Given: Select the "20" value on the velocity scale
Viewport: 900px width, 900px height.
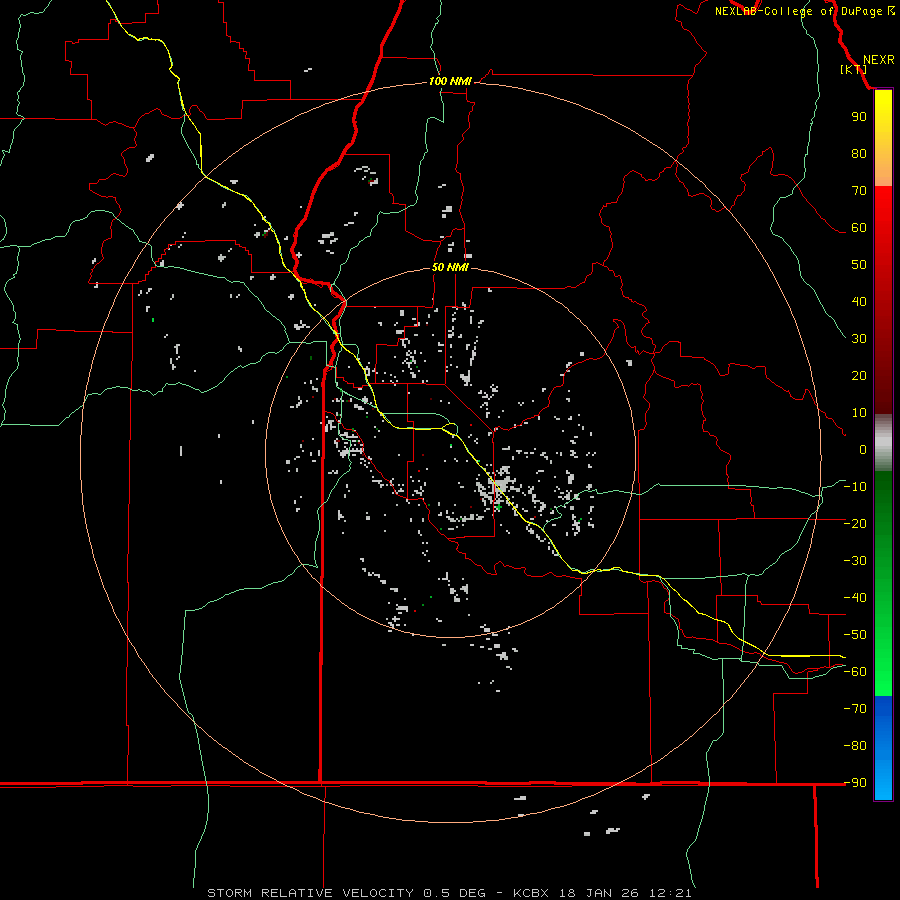Looking at the screenshot, I should 859,376.
